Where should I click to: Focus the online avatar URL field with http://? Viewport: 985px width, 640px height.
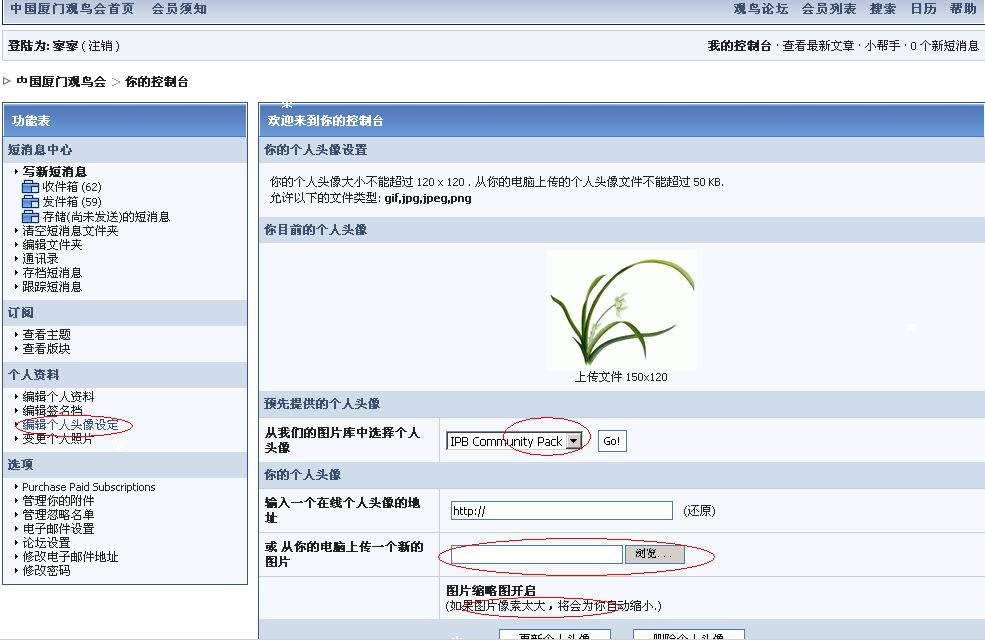562,511
